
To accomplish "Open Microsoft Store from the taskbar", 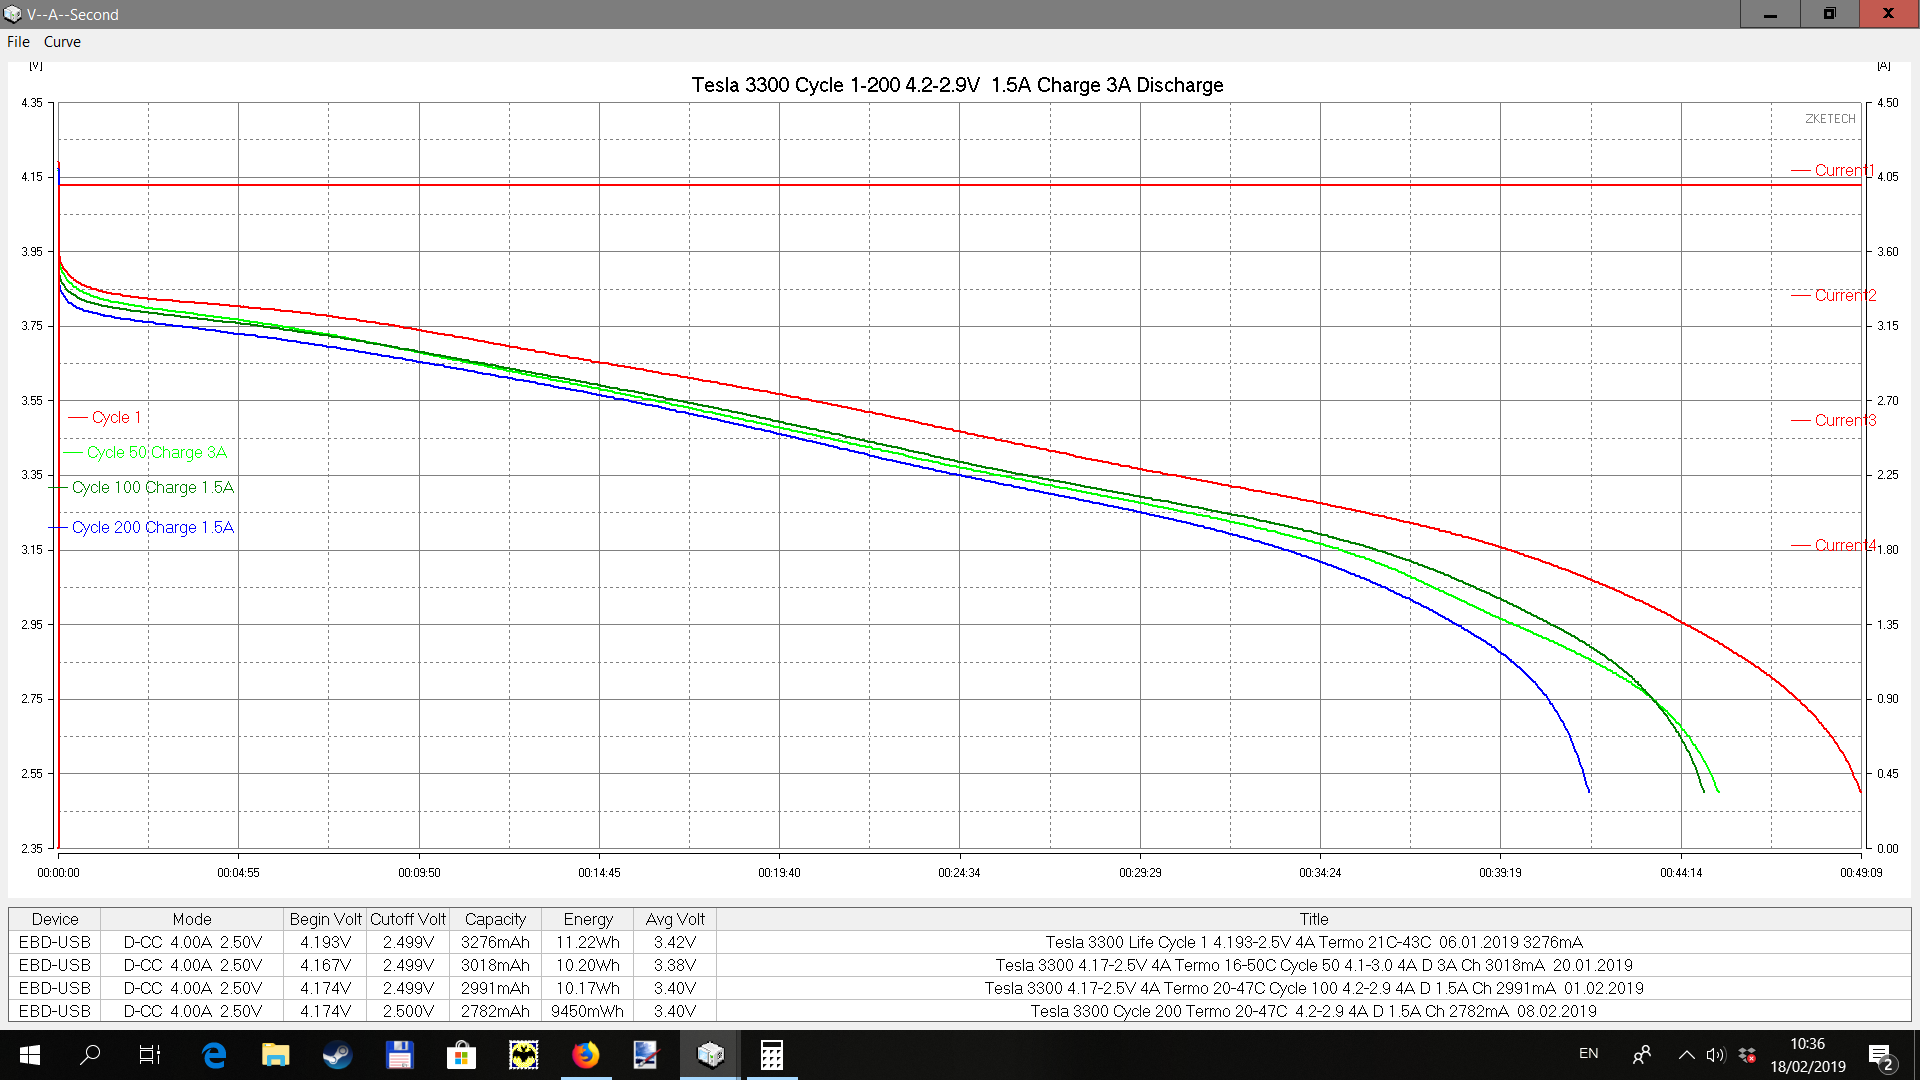I will [x=461, y=1055].
